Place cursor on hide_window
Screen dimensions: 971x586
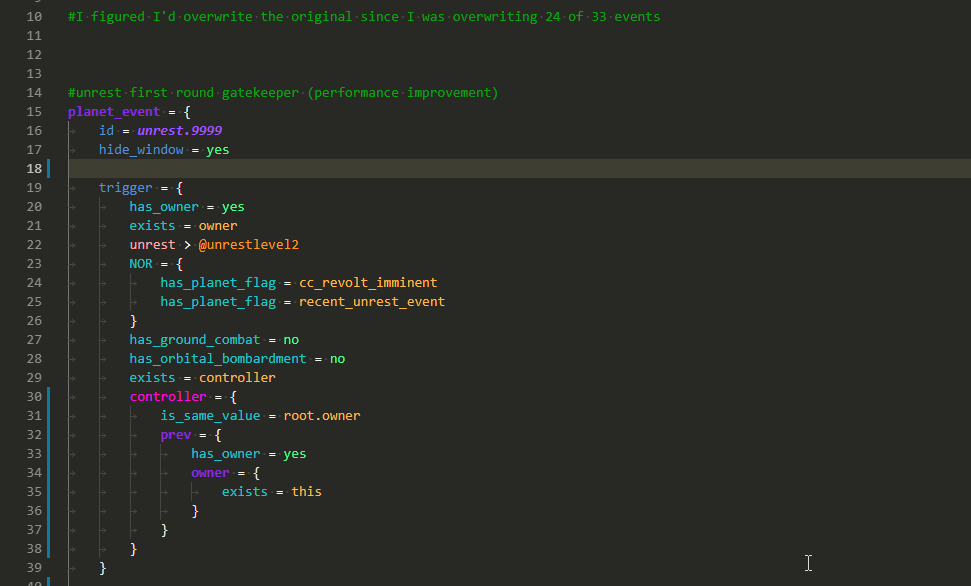pyautogui.click(x=141, y=150)
